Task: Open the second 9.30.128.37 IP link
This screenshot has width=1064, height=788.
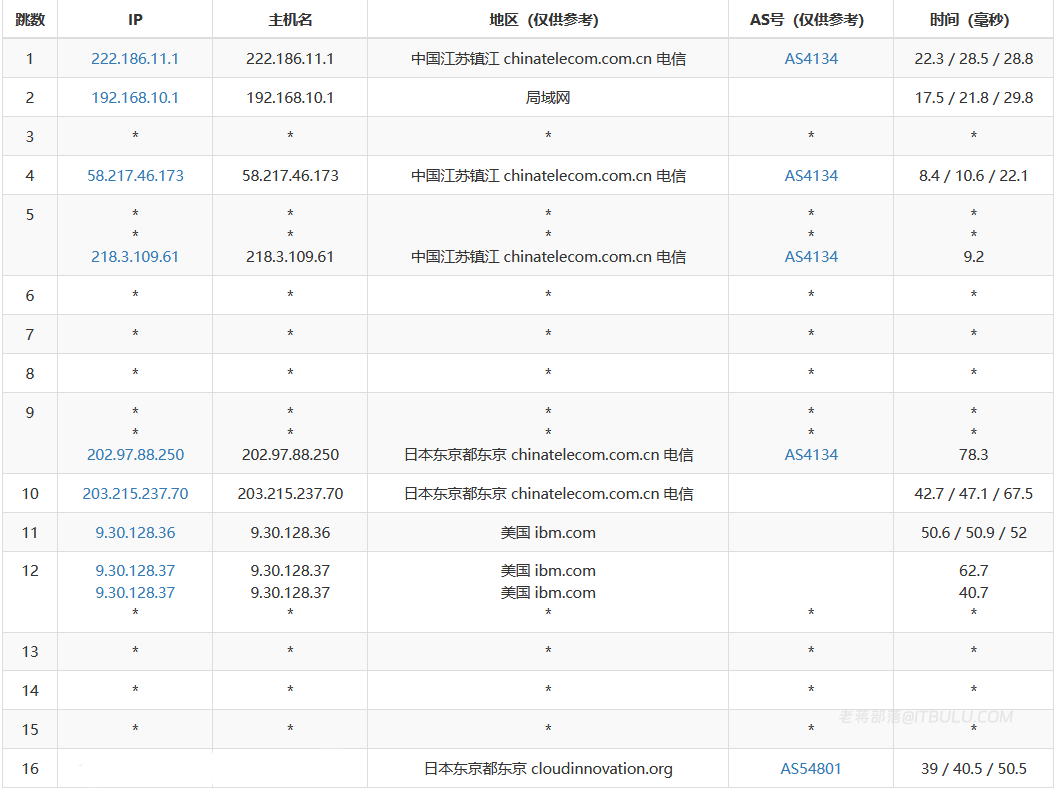Action: [135, 593]
